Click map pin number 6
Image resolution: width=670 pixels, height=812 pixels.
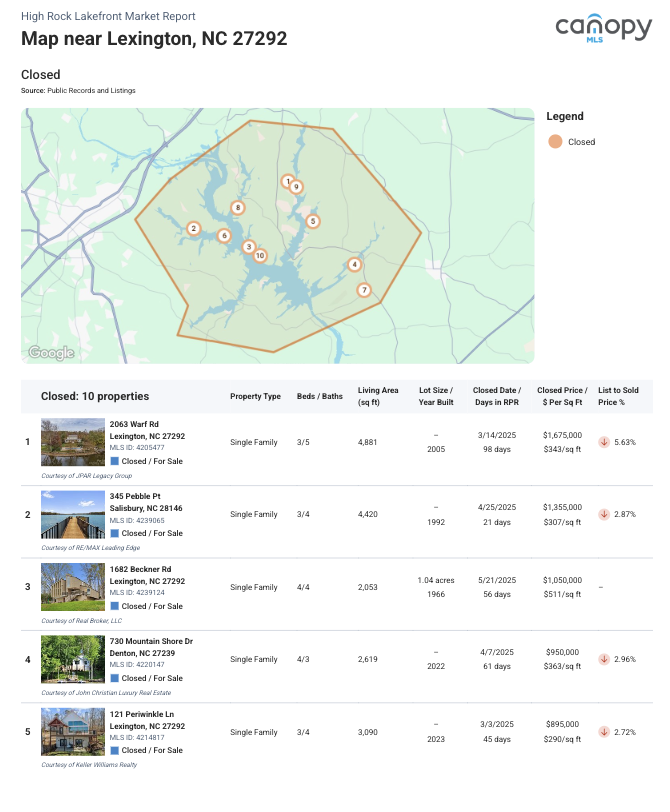224,236
